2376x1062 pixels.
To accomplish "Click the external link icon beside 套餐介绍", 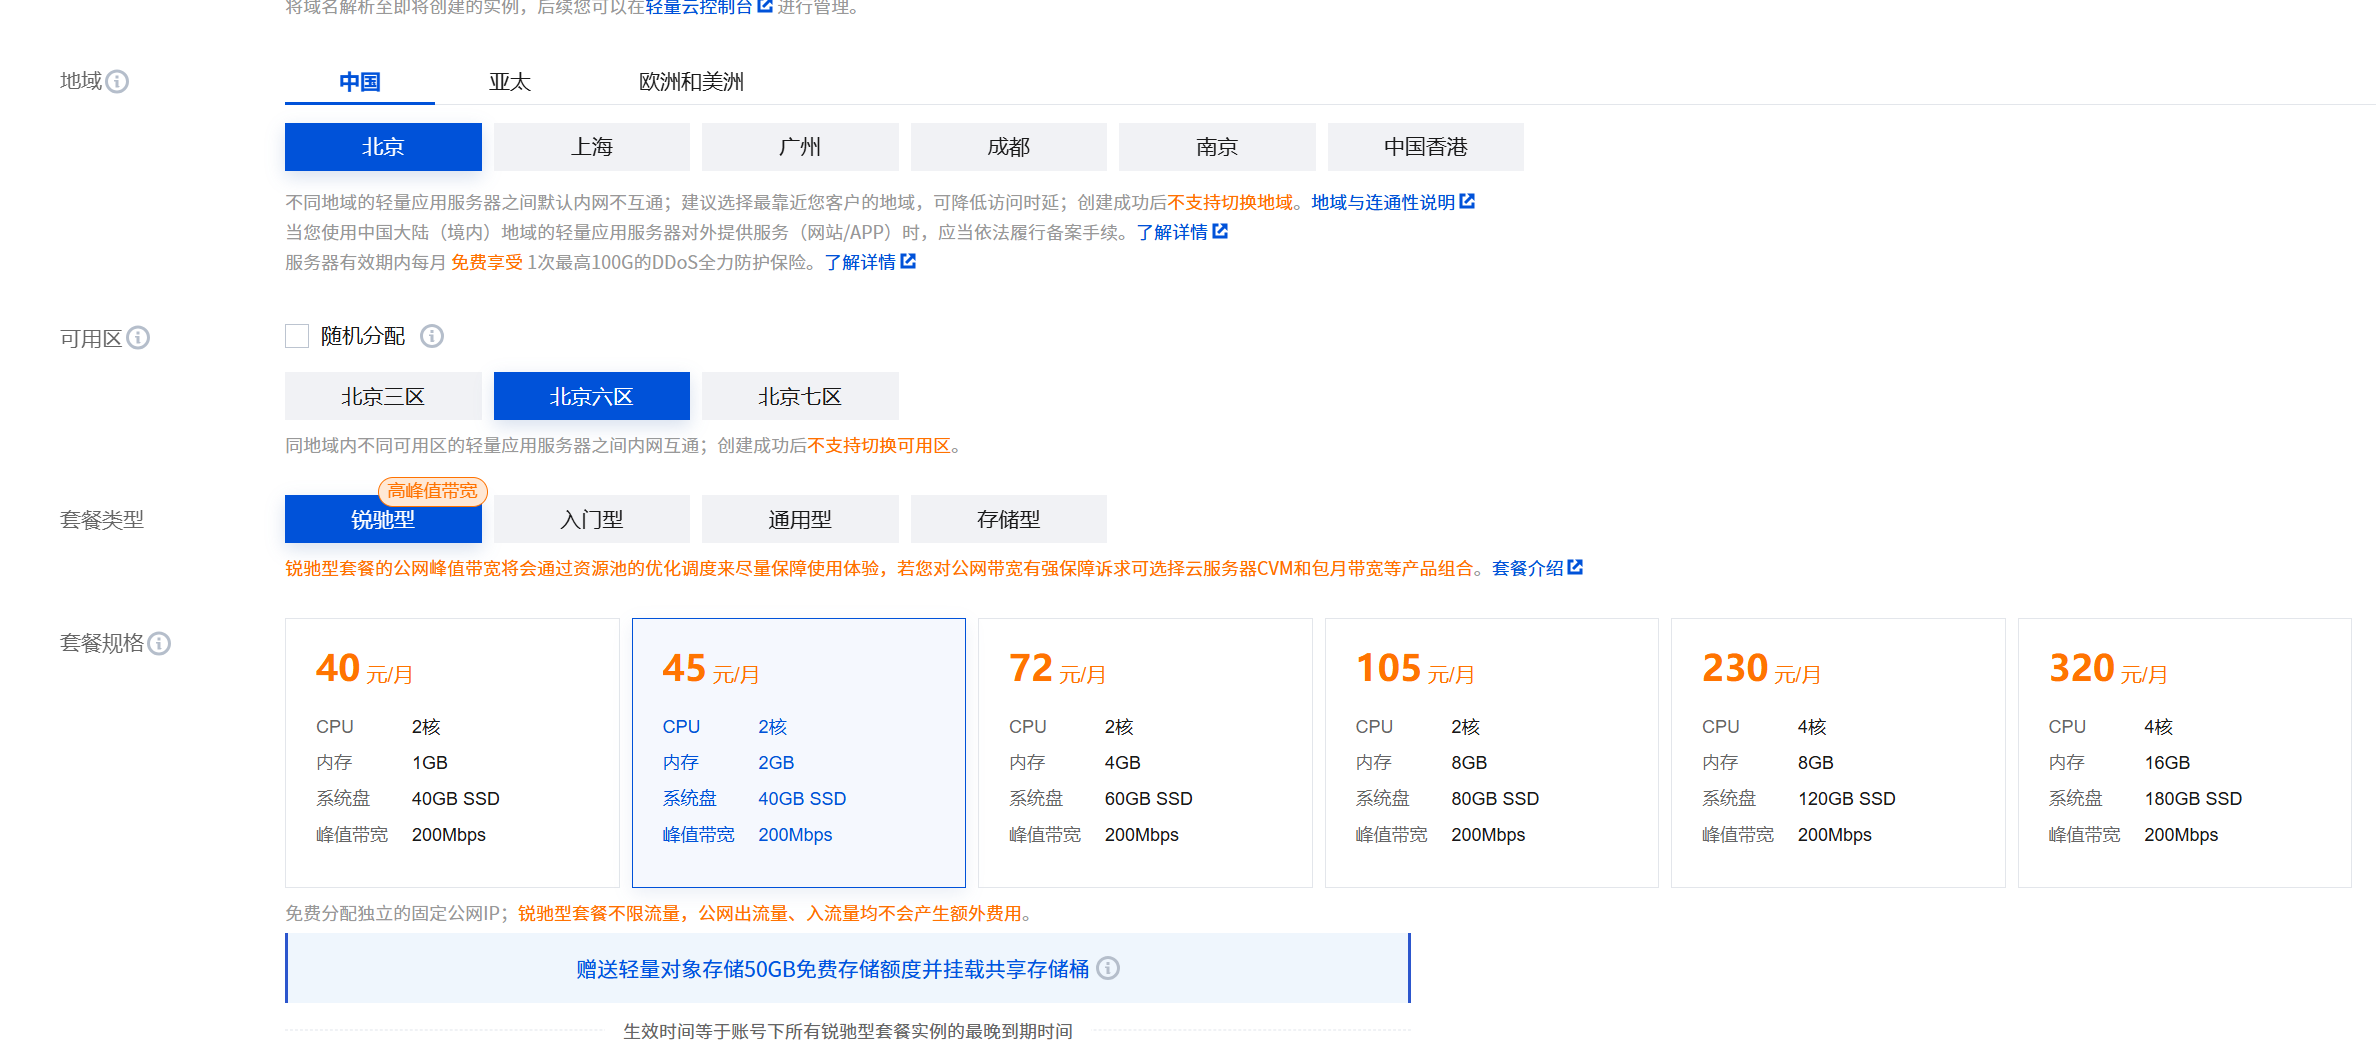I will click(1575, 567).
